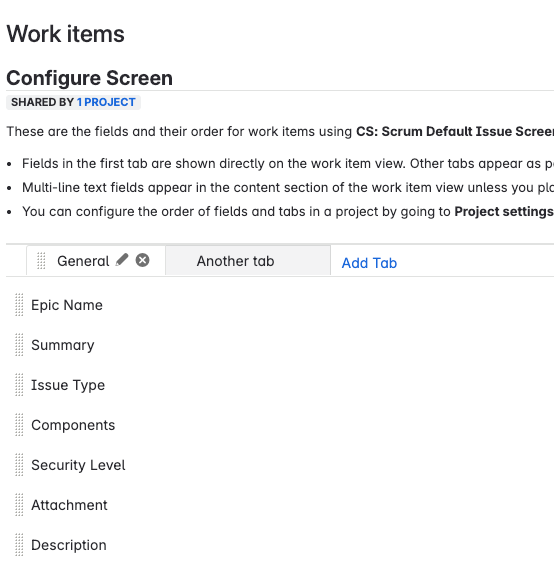Viewport: 554px width, 573px height.
Task: Click the drag handle beside Security Level
Action: coord(19,465)
